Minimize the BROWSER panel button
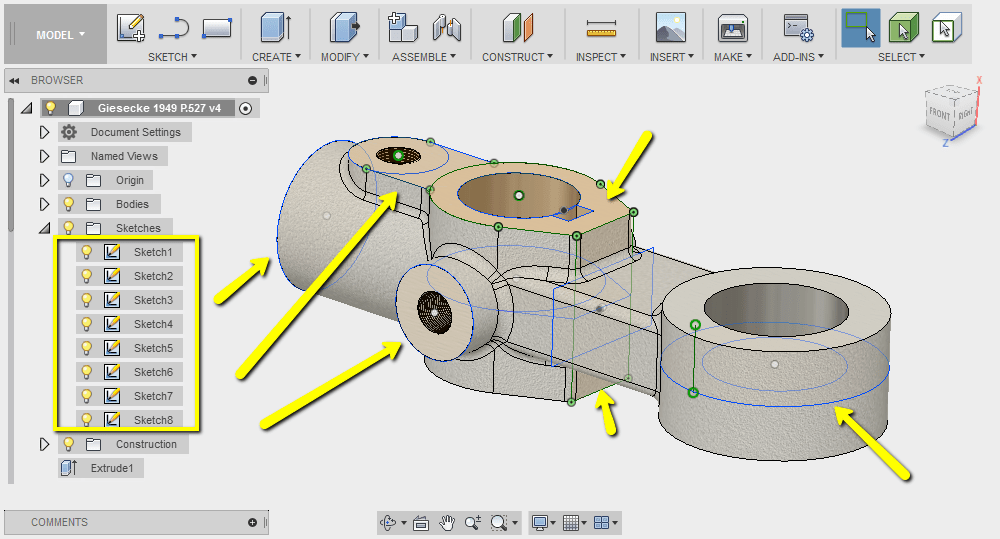The width and height of the screenshot is (1000, 539). pyautogui.click(x=253, y=80)
